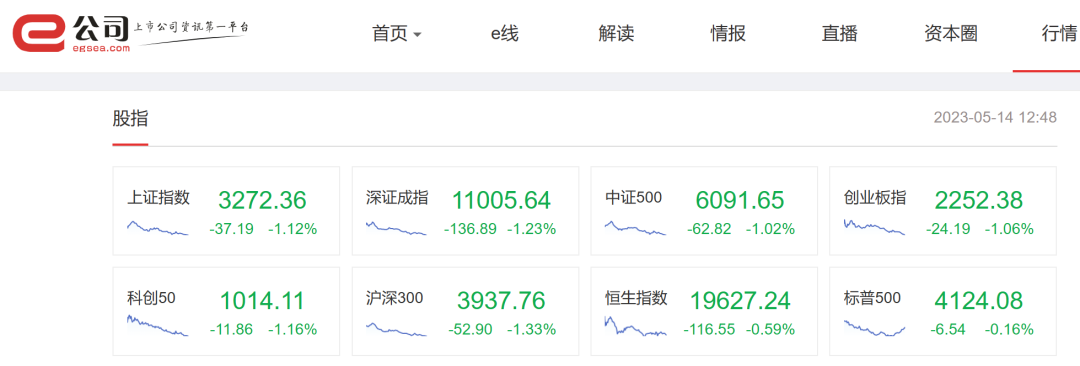The width and height of the screenshot is (1080, 366).
Task: Click the 2252.38 index value
Action: pos(979,201)
